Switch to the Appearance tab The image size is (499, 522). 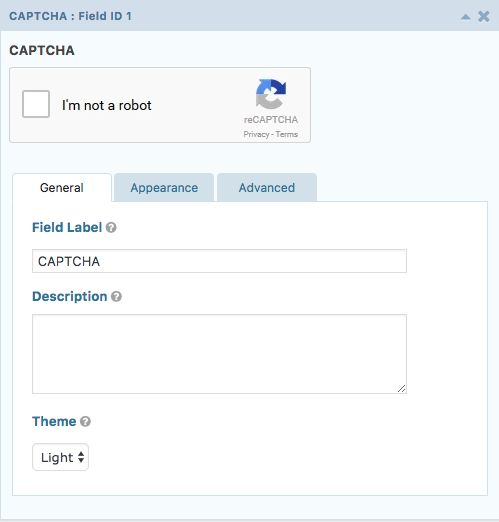tap(164, 188)
